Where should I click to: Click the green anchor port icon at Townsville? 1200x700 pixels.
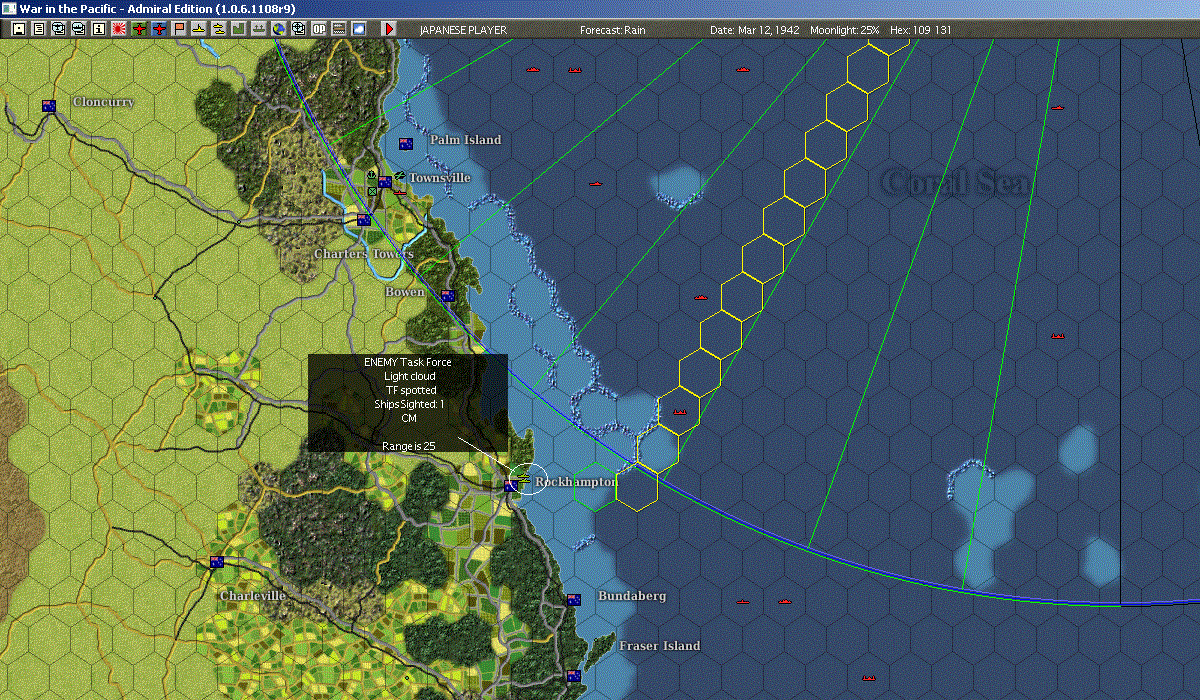pos(371,174)
